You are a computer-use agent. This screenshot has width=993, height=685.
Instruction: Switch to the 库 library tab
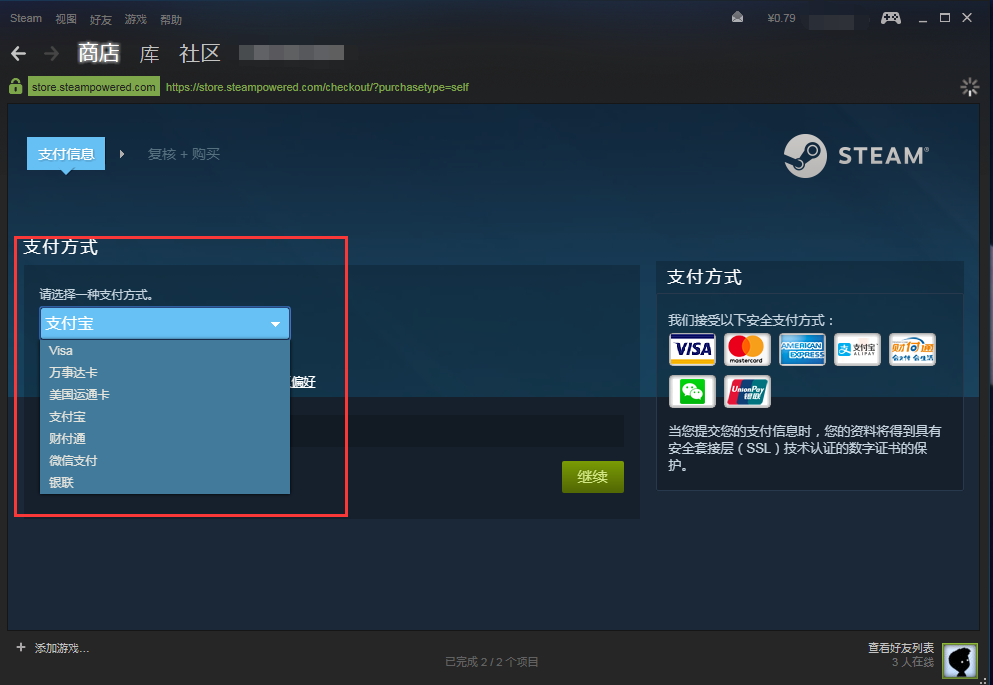[x=149, y=54]
